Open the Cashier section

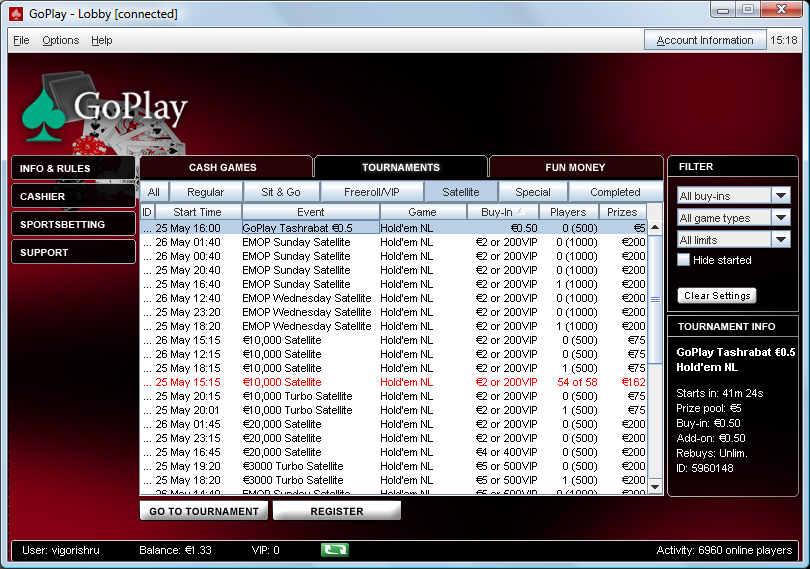(73, 196)
